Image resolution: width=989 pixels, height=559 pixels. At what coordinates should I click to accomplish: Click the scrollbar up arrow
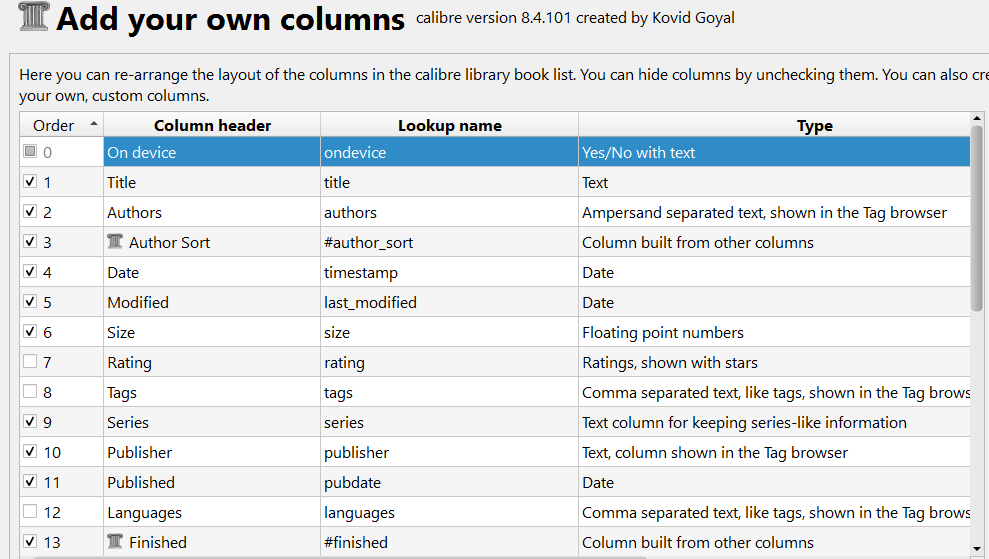(976, 118)
